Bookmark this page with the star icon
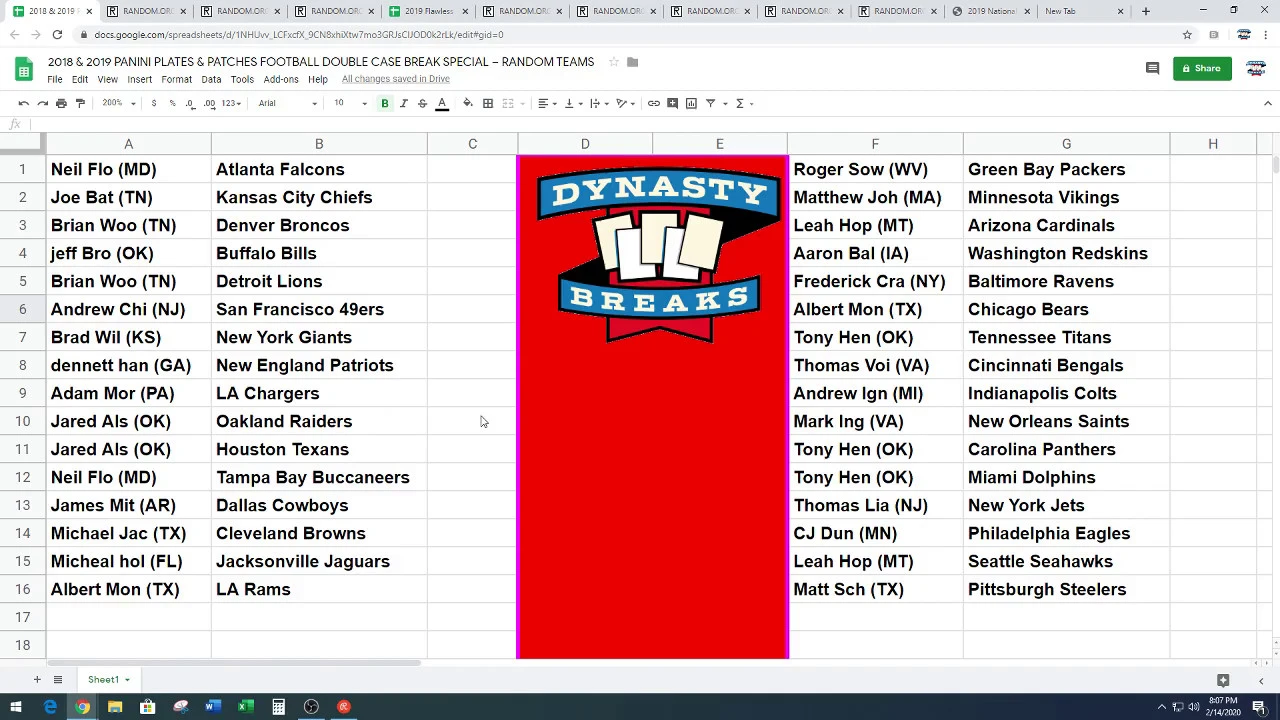 (x=1187, y=34)
